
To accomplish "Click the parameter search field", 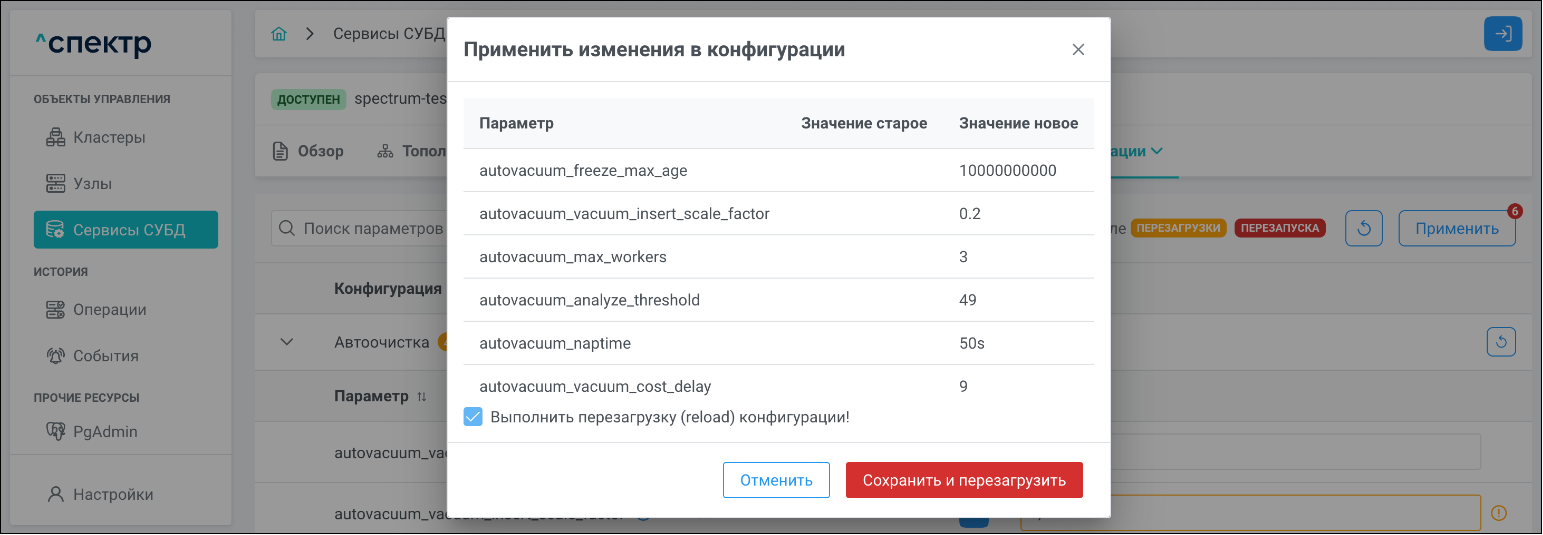I will (x=360, y=228).
